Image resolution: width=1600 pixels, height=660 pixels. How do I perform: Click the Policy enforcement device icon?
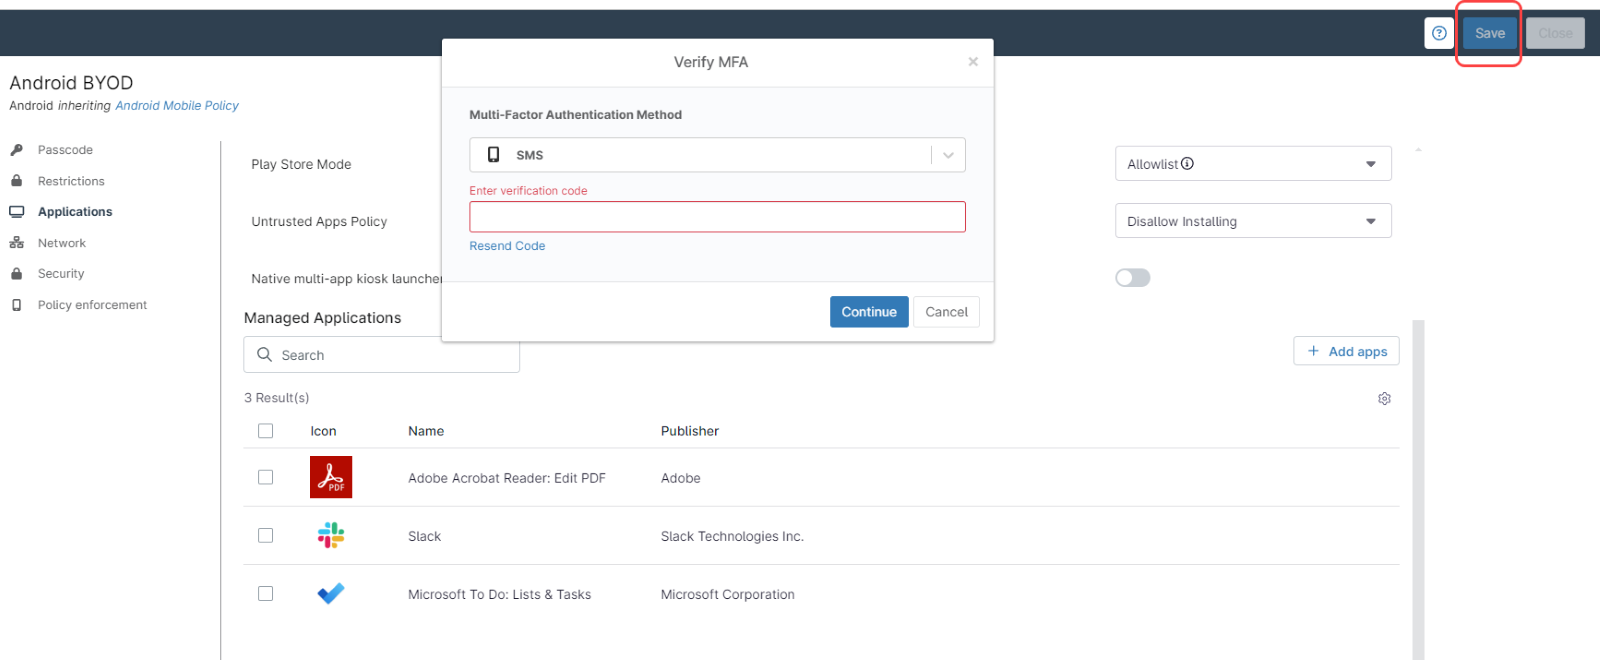[16, 305]
